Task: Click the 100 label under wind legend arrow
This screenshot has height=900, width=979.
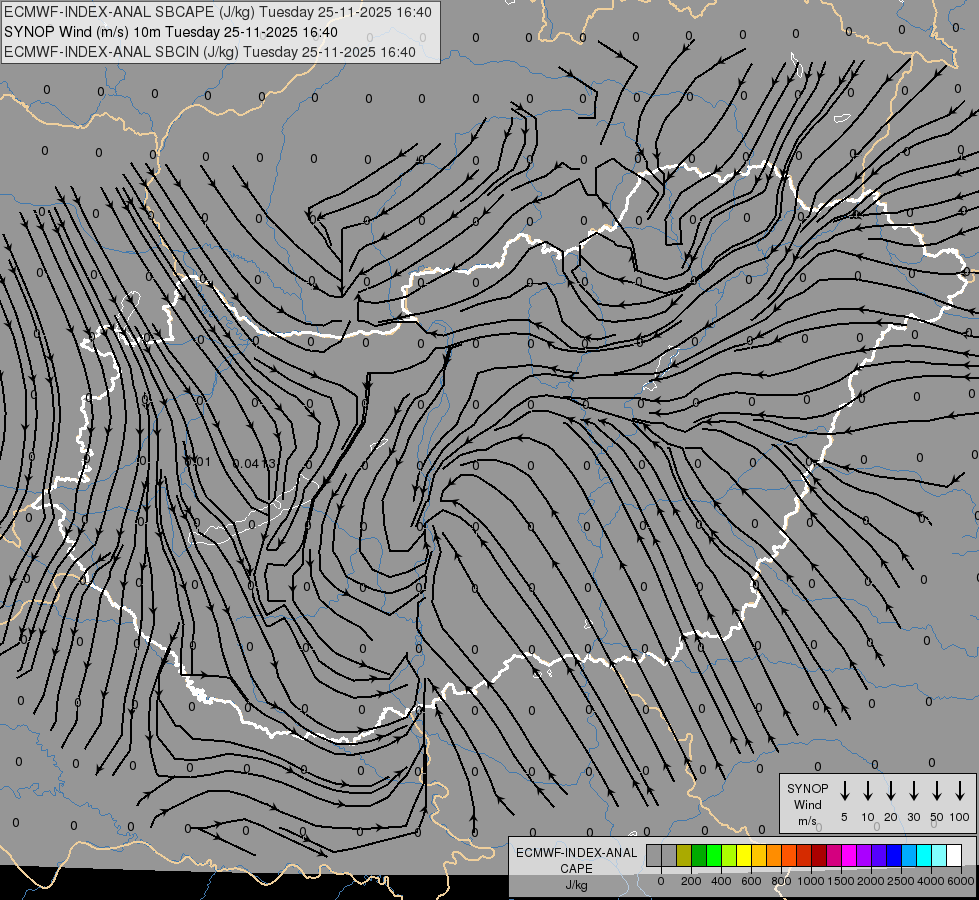Action: pyautogui.click(x=960, y=817)
